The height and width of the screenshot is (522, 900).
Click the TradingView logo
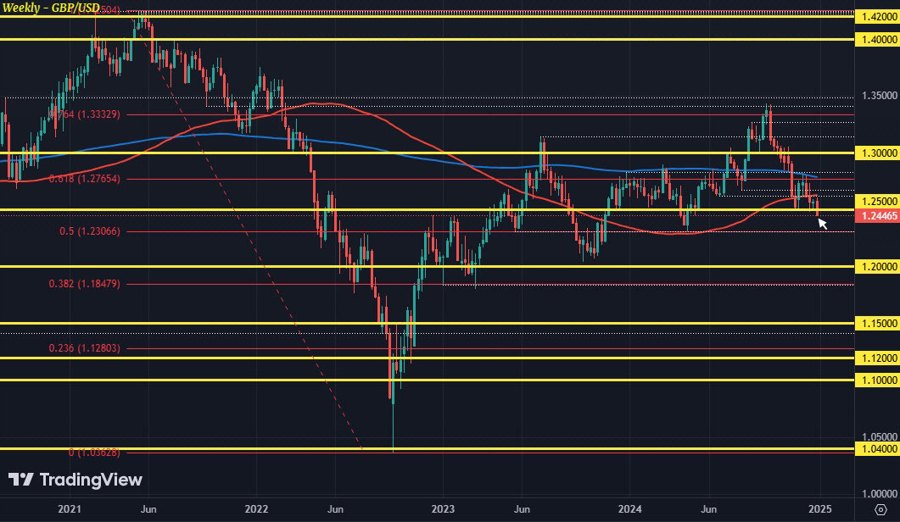75,480
